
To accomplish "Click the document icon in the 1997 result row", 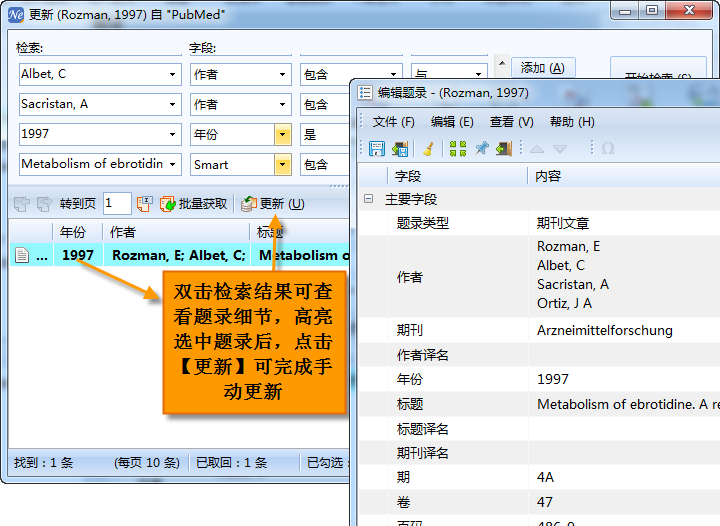I will [22, 255].
